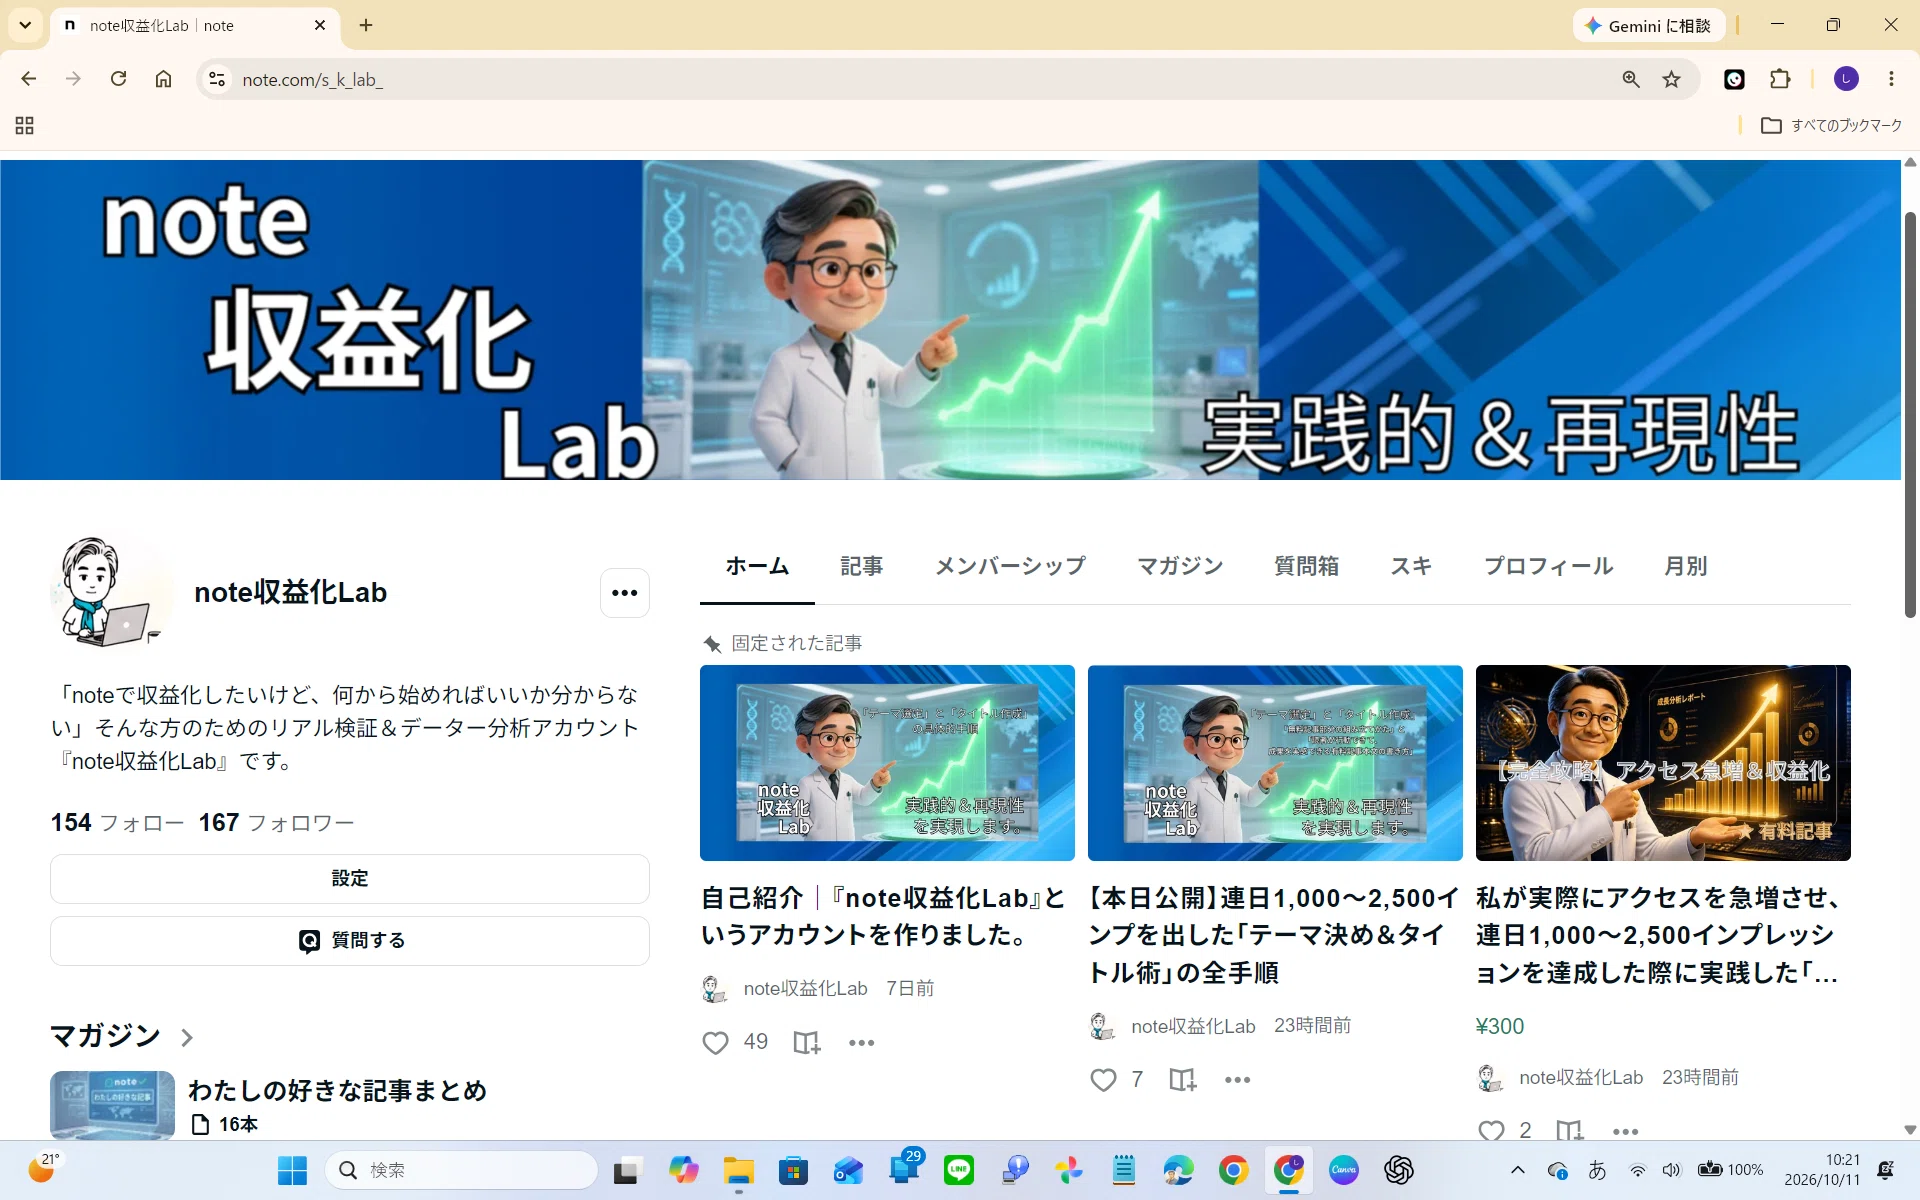Open more options for the 自己紹介 article

861,1043
